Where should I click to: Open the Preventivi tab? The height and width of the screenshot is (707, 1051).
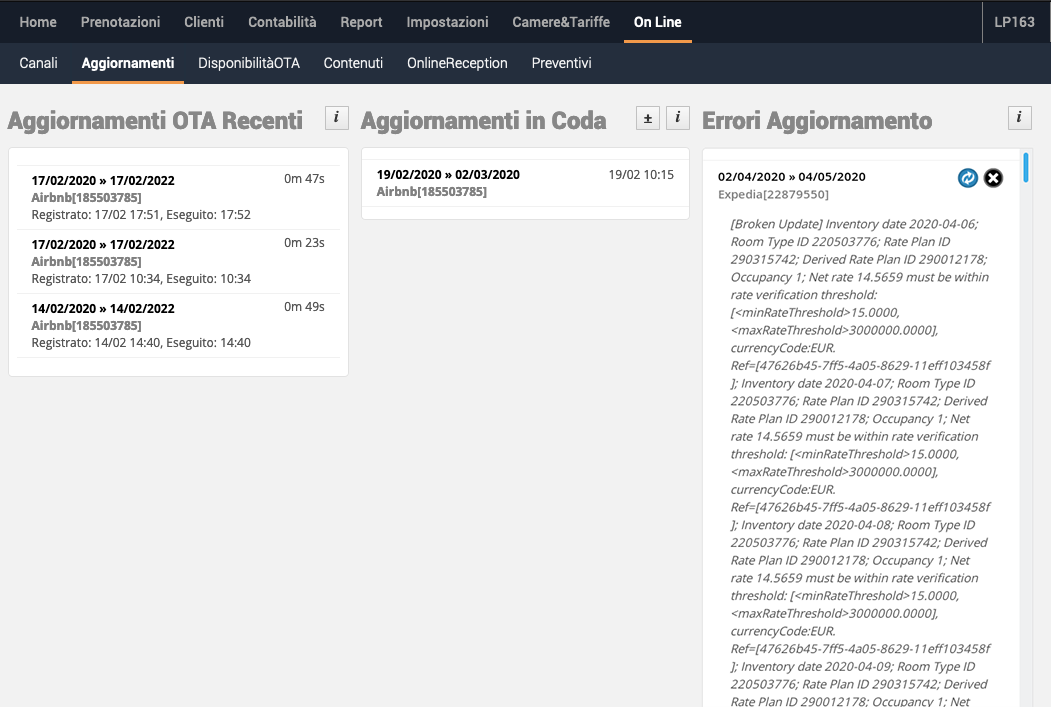click(562, 63)
